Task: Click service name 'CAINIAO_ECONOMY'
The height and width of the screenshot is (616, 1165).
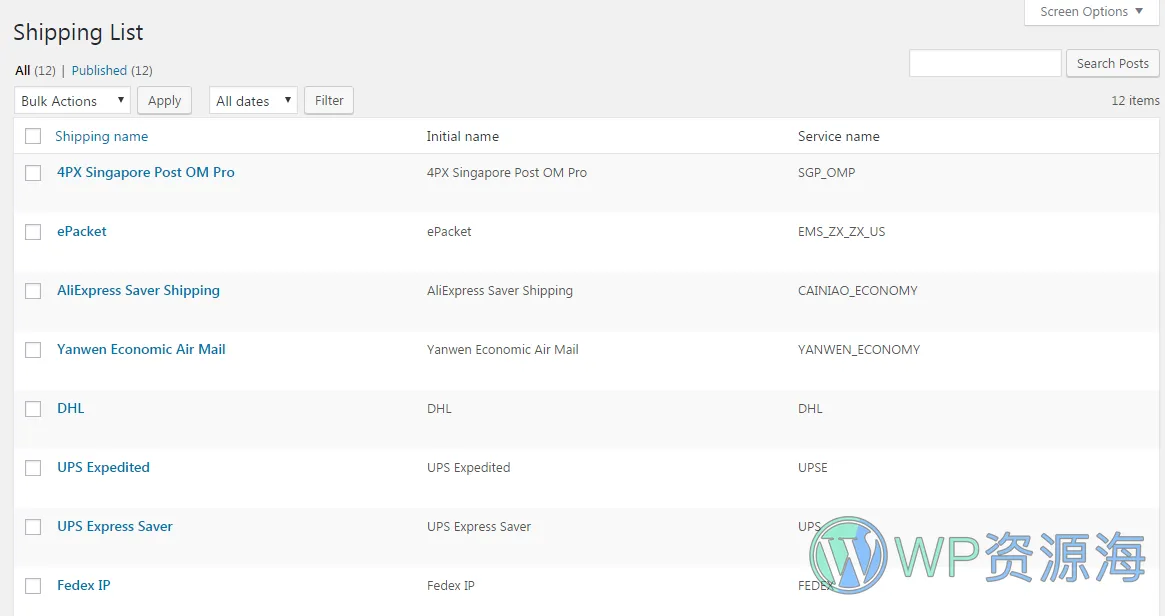Action: tap(858, 291)
